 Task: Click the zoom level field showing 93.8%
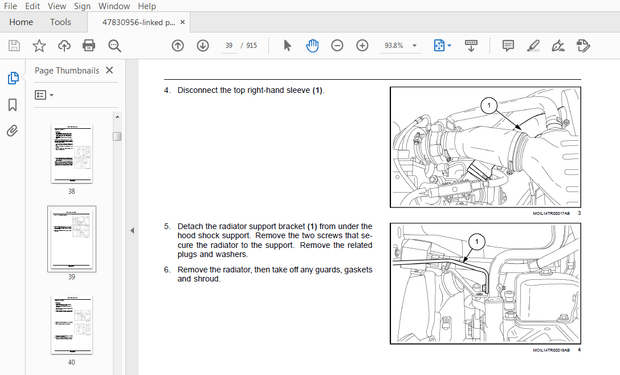point(394,46)
